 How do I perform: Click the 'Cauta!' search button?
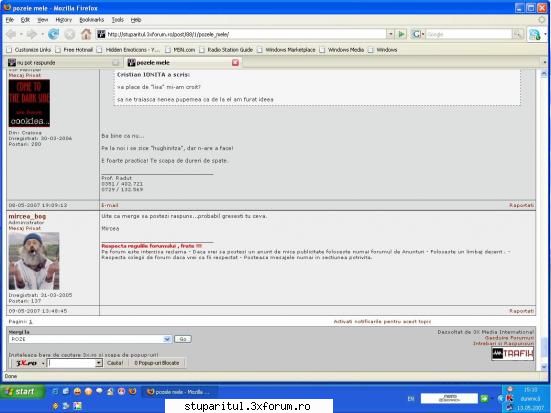point(115,363)
